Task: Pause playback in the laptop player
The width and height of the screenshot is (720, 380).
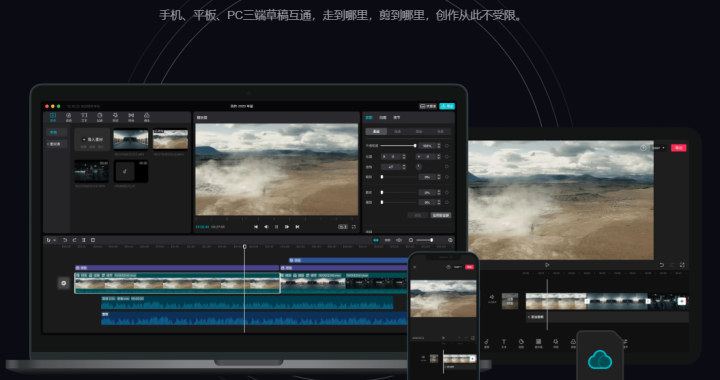Action: [276, 227]
